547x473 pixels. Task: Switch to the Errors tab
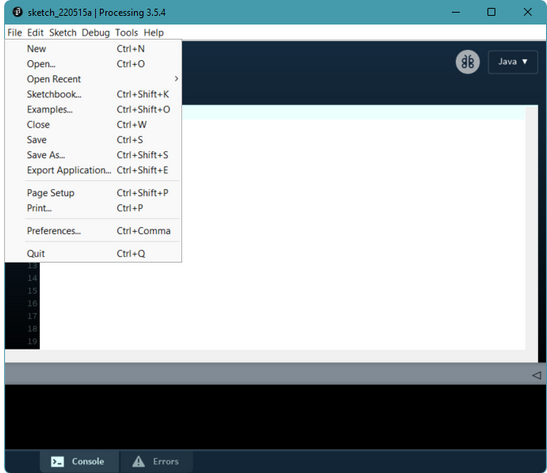click(x=156, y=461)
